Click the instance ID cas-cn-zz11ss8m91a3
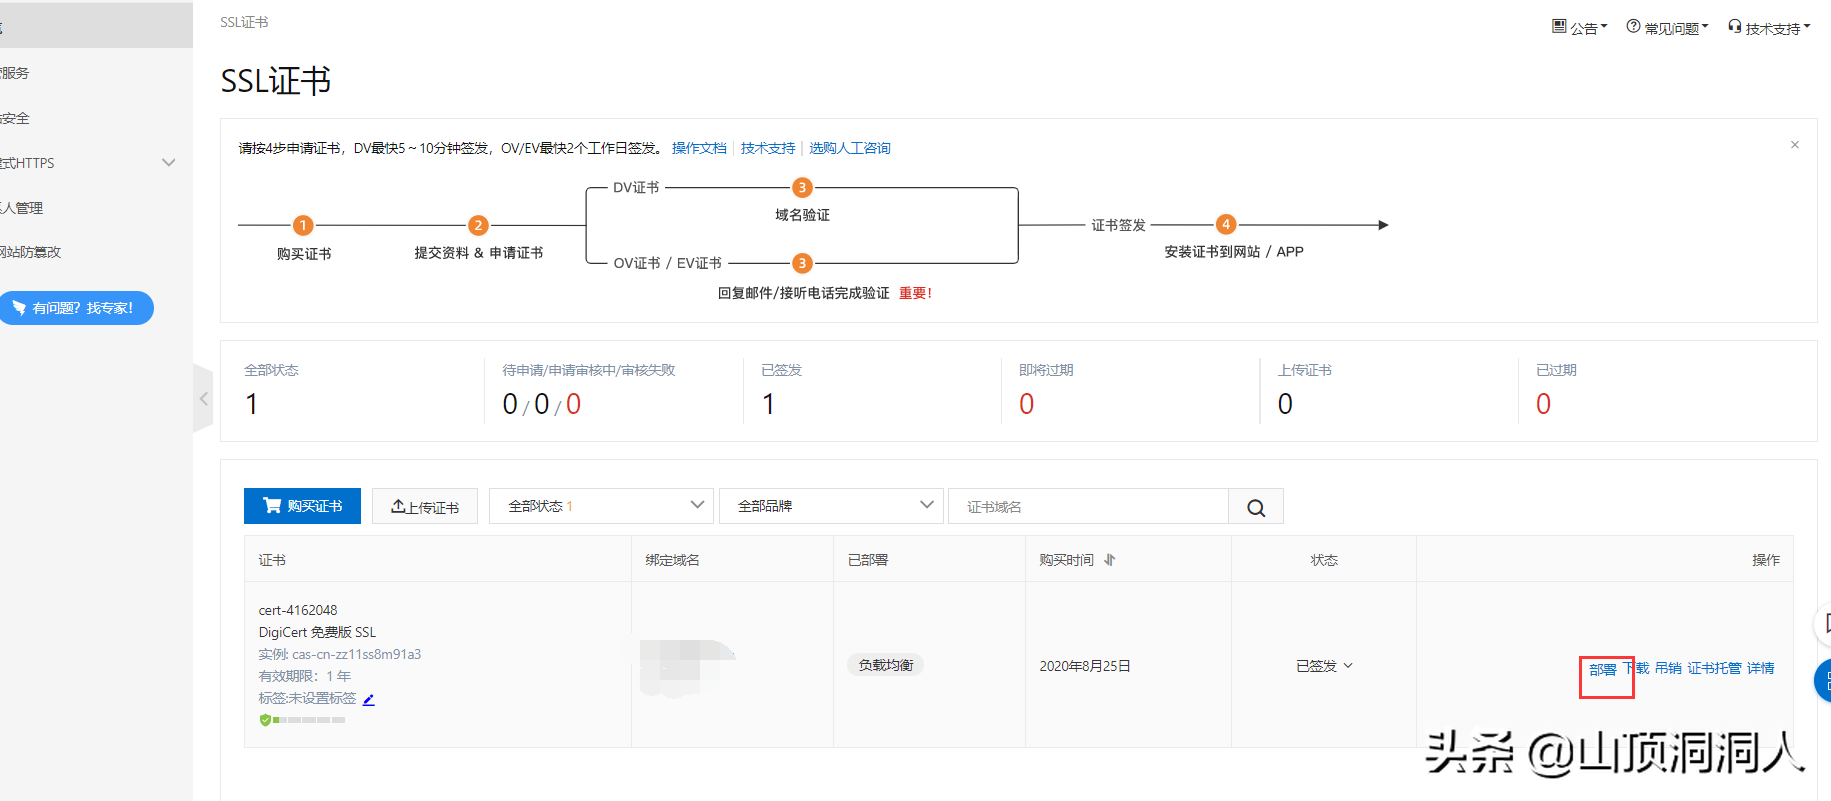 tap(356, 654)
